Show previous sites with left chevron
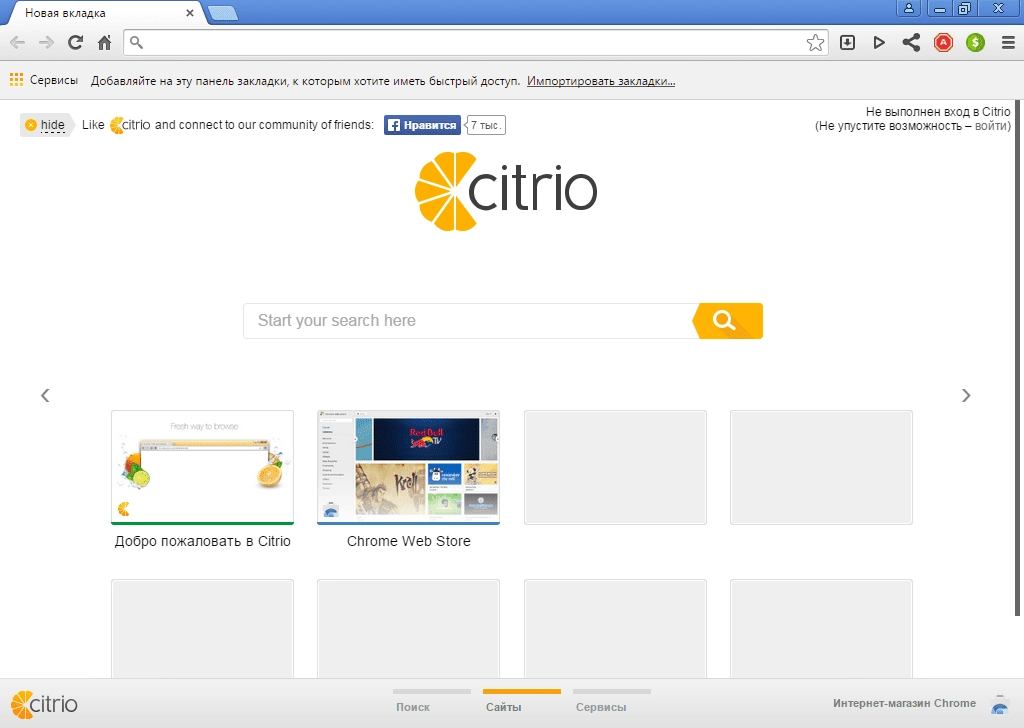The width and height of the screenshot is (1024, 728). point(45,396)
